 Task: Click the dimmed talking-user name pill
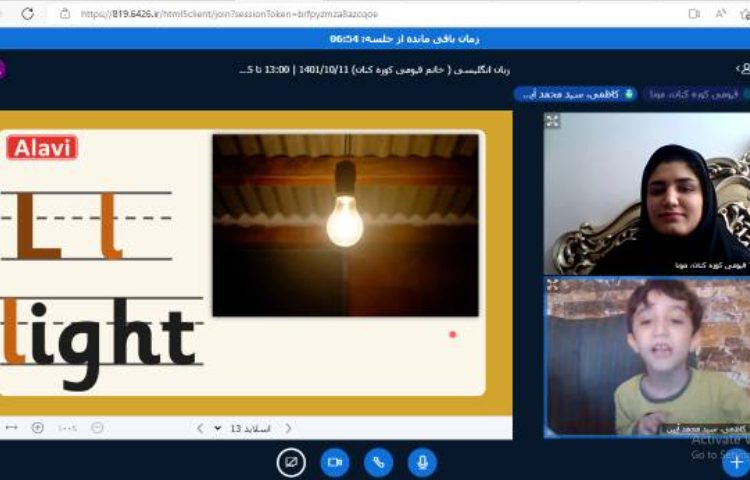click(696, 94)
